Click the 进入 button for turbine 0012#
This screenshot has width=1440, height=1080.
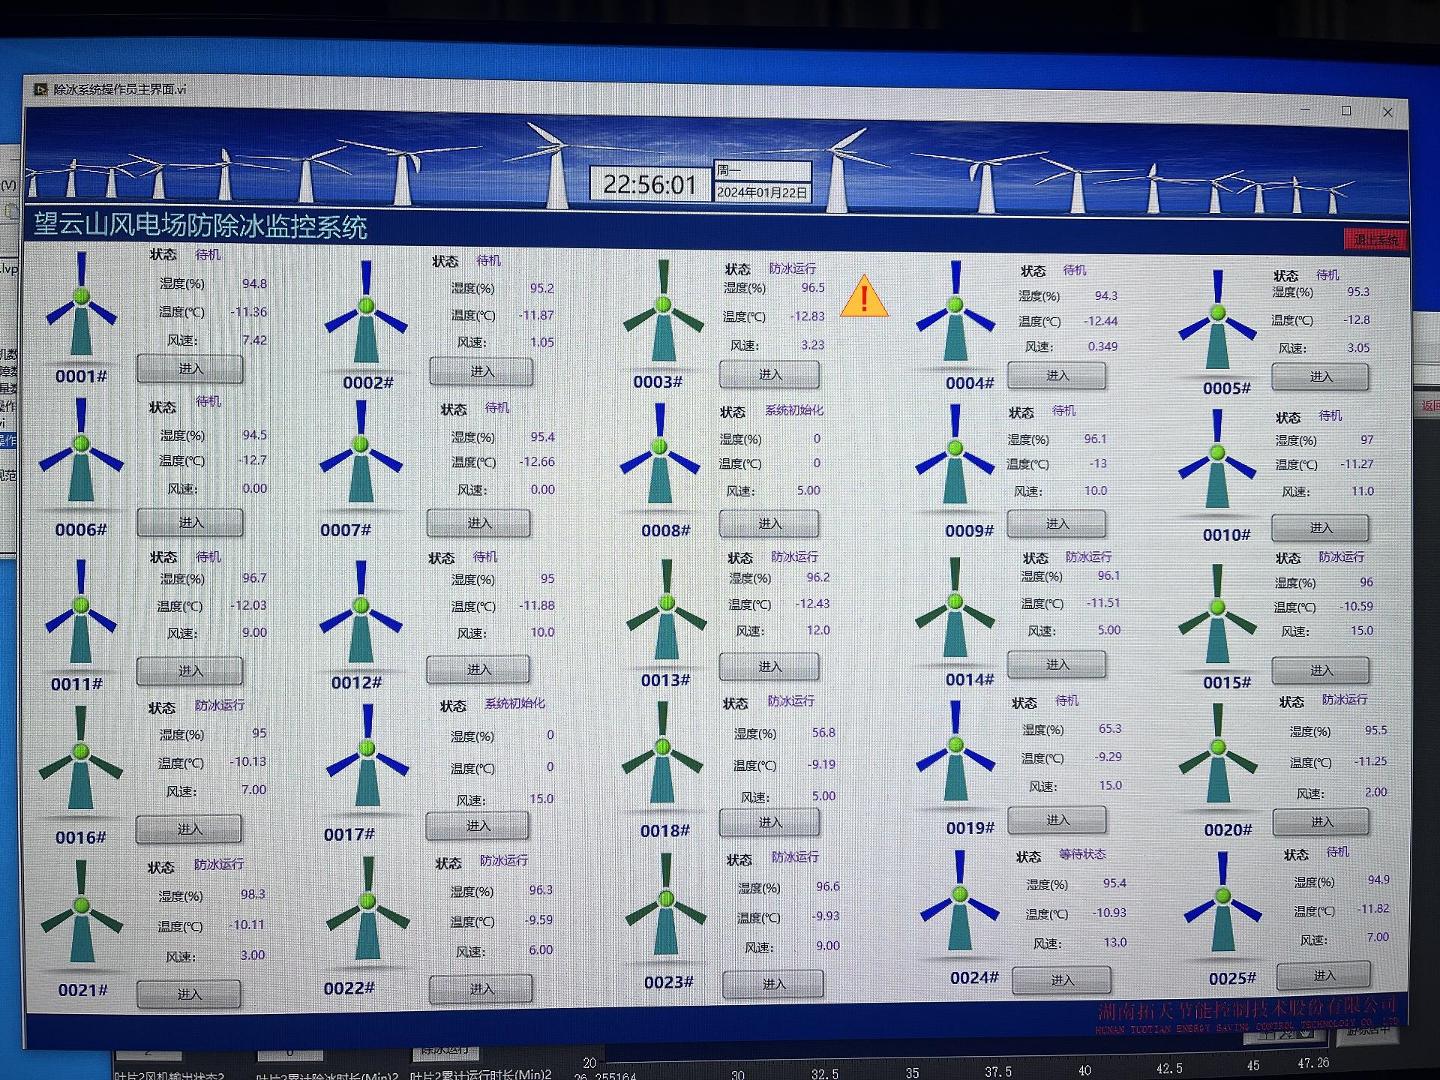pos(479,670)
